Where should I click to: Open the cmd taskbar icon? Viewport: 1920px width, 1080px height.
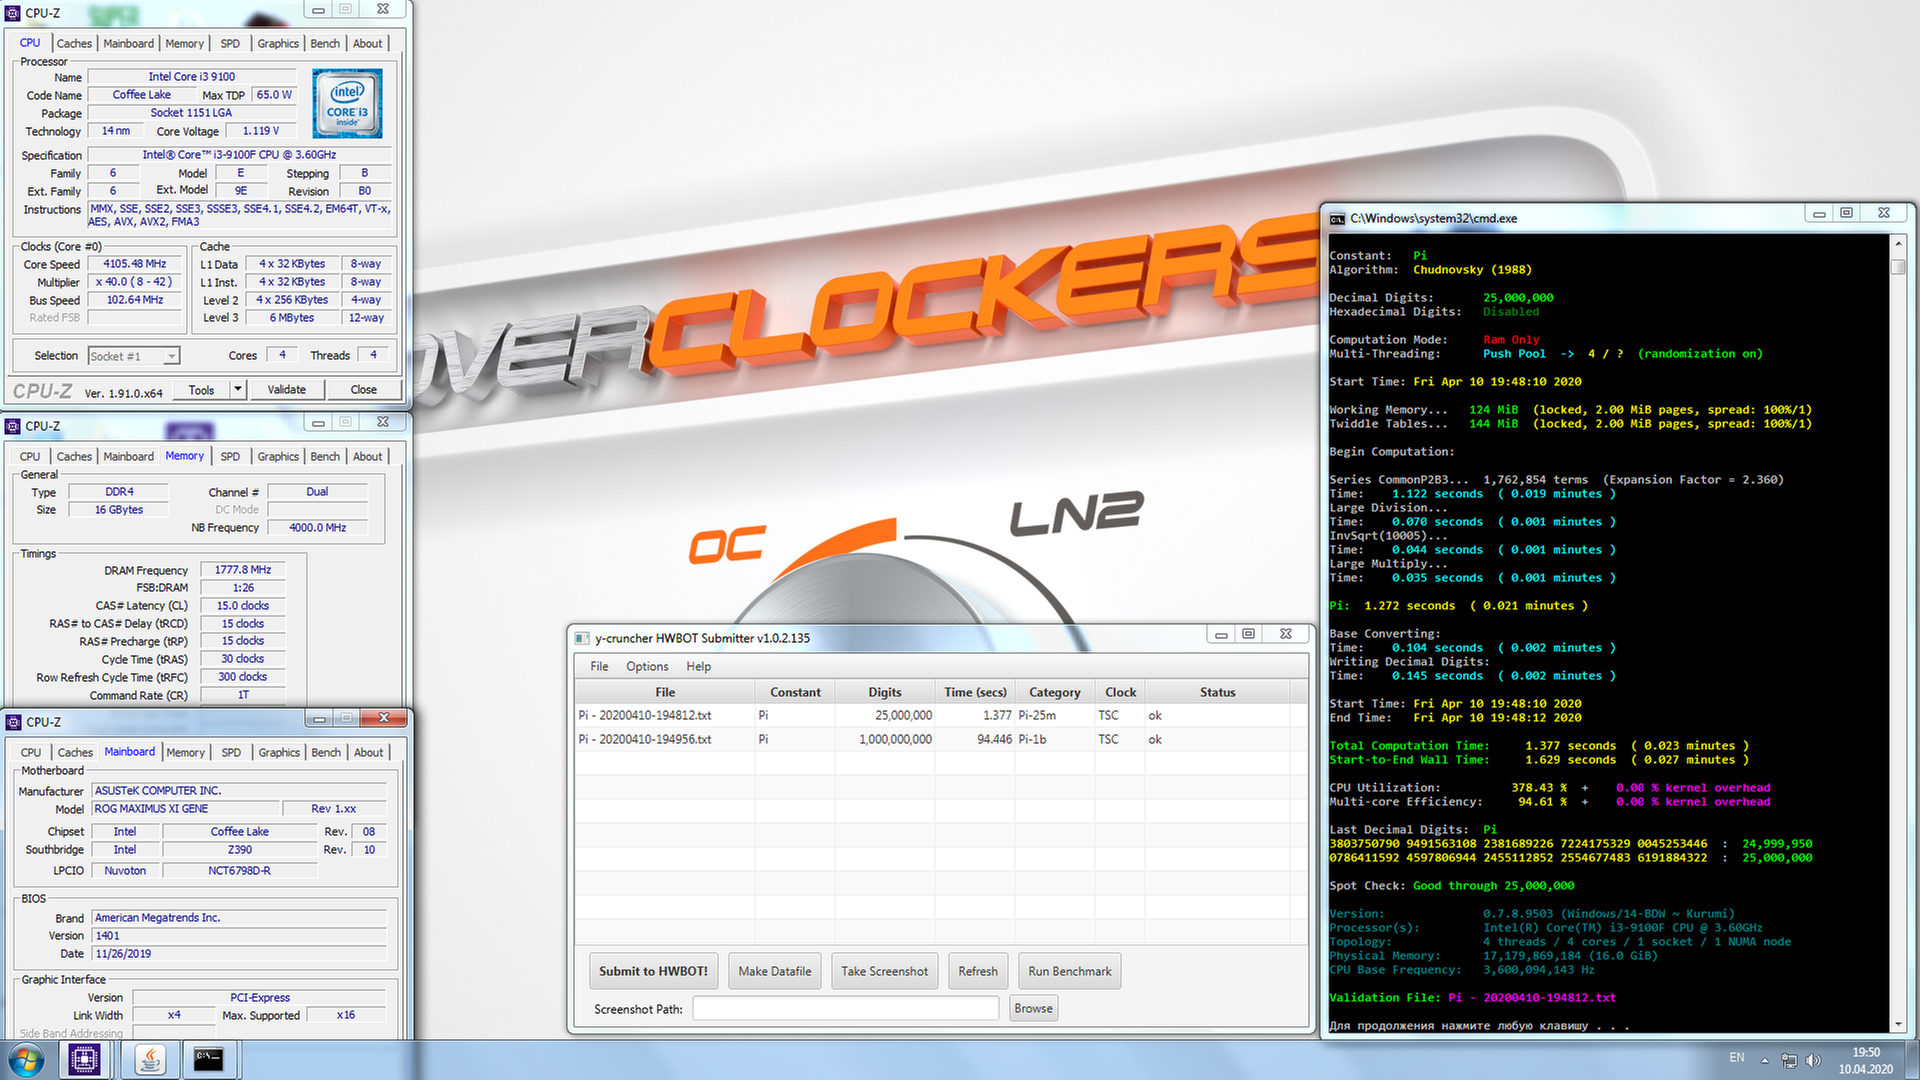tap(208, 1060)
